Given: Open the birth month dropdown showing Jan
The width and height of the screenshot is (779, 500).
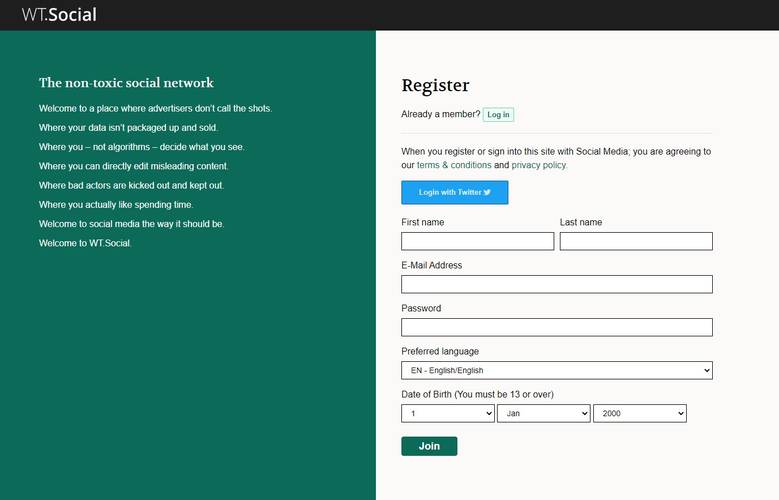Looking at the screenshot, I should pos(544,414).
